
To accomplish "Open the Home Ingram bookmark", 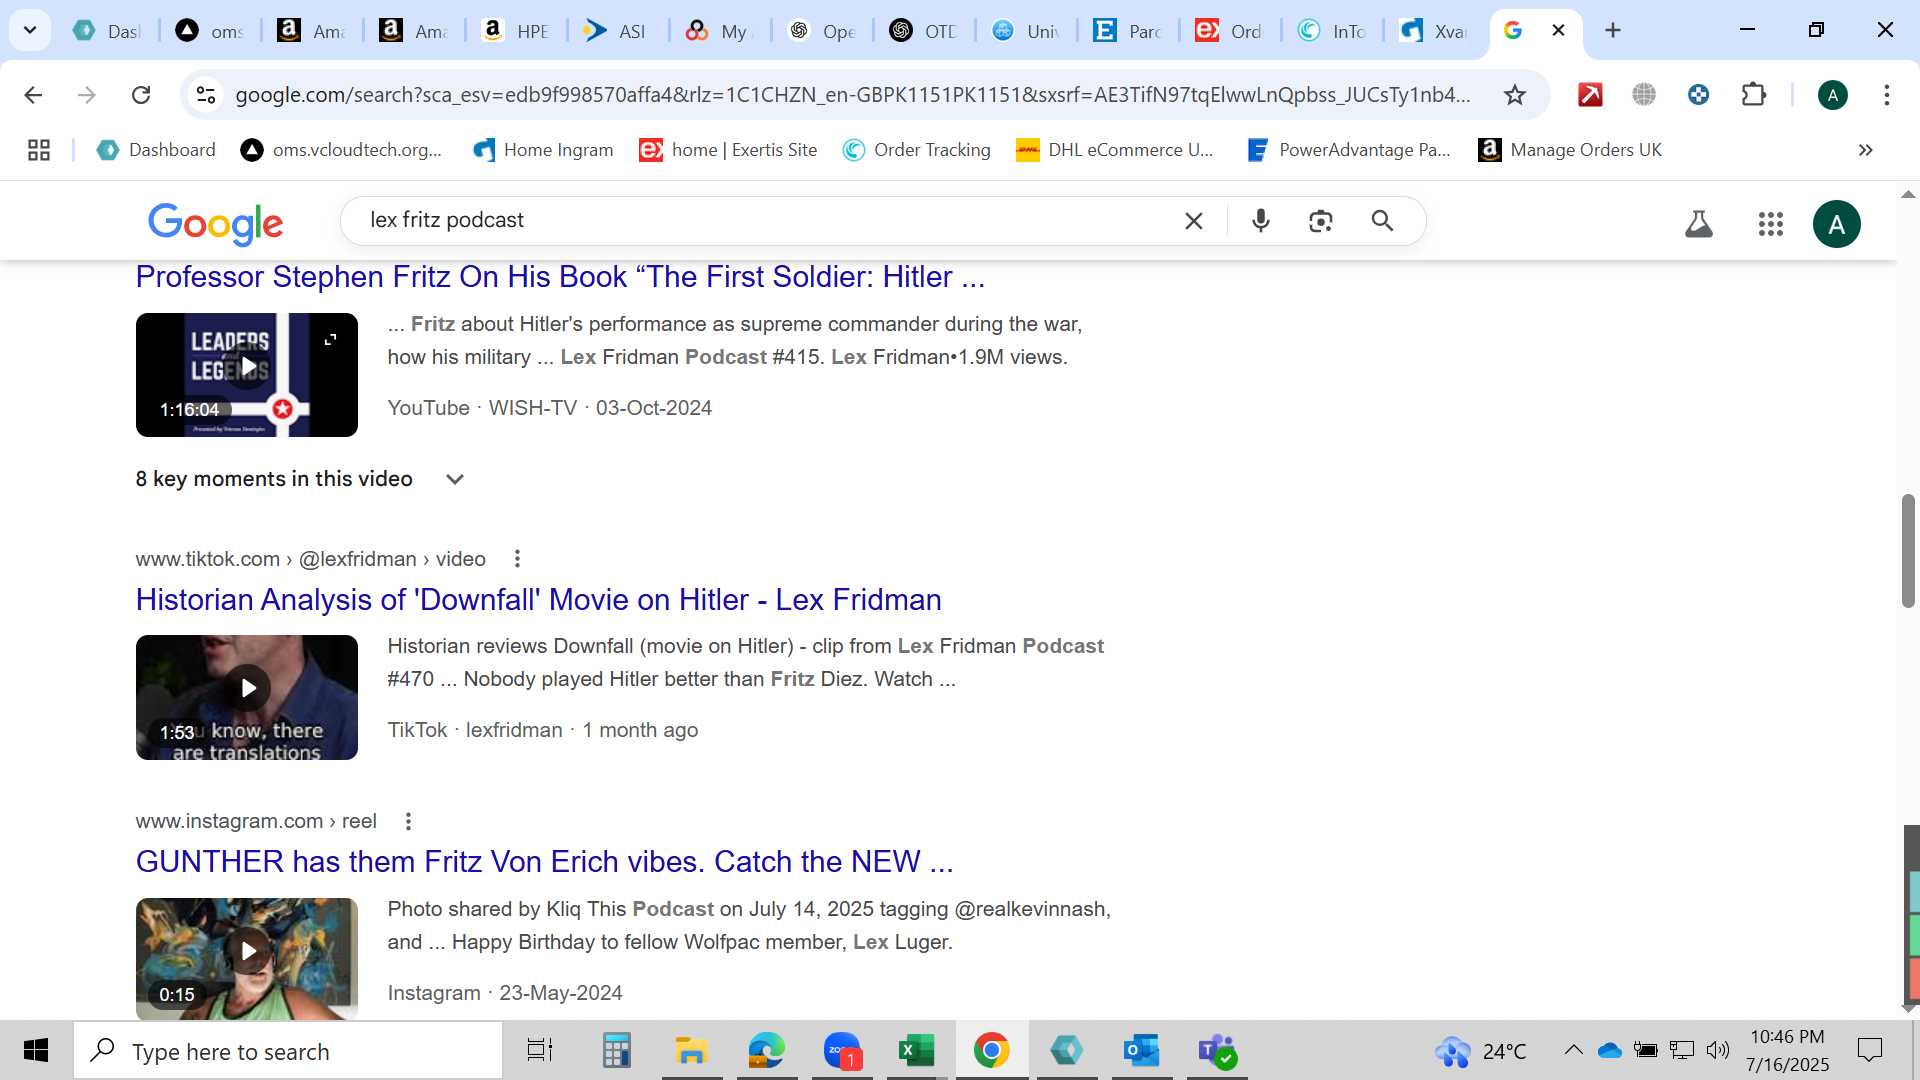I will pos(543,150).
